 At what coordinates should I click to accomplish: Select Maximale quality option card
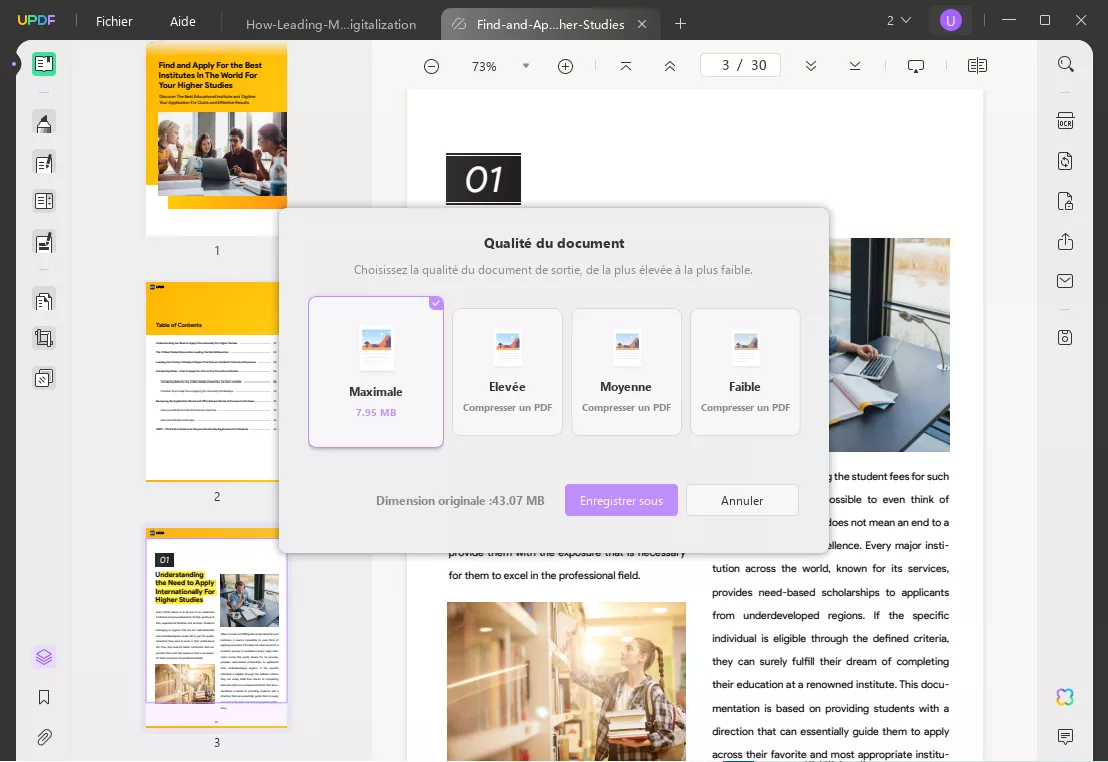point(376,372)
